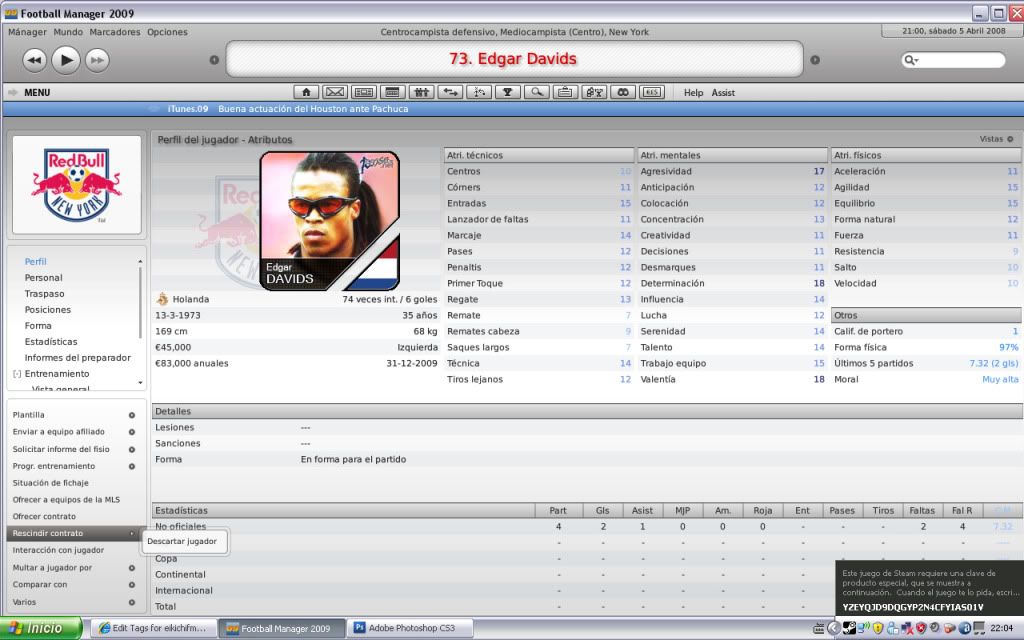Click the Help link
Screen dimensions: 1024x640
point(693,93)
